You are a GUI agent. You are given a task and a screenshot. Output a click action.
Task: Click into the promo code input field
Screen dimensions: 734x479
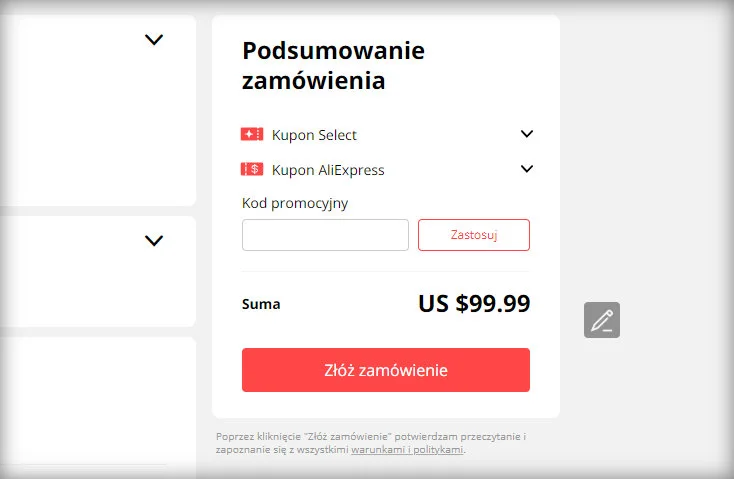tap(325, 235)
